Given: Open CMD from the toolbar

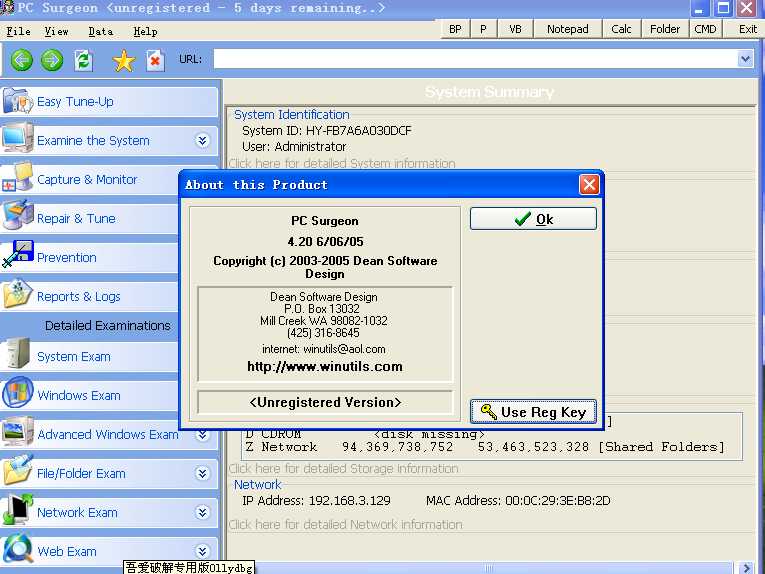Looking at the screenshot, I should [x=705, y=29].
